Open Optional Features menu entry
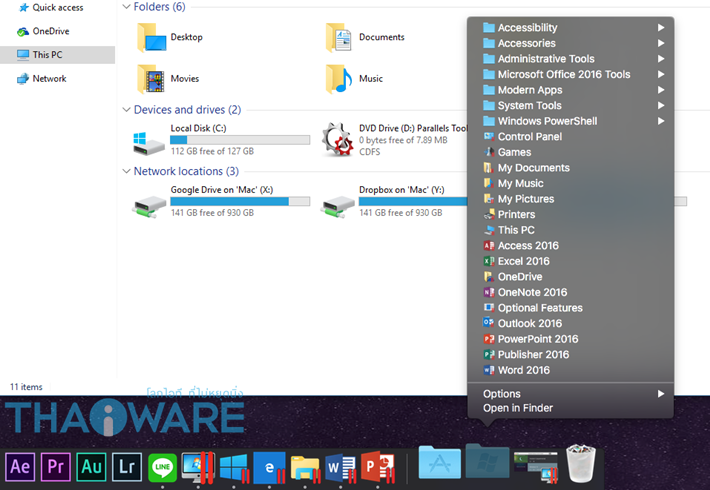This screenshot has height=490, width=710. 571,308
